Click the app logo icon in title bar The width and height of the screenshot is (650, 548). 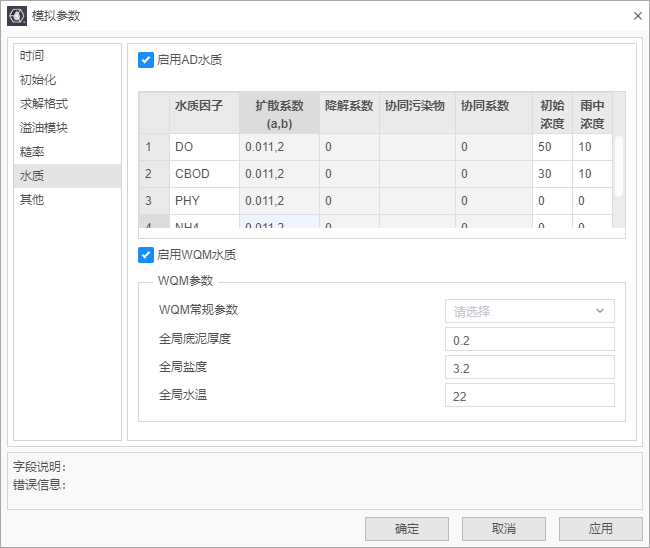(x=17, y=15)
